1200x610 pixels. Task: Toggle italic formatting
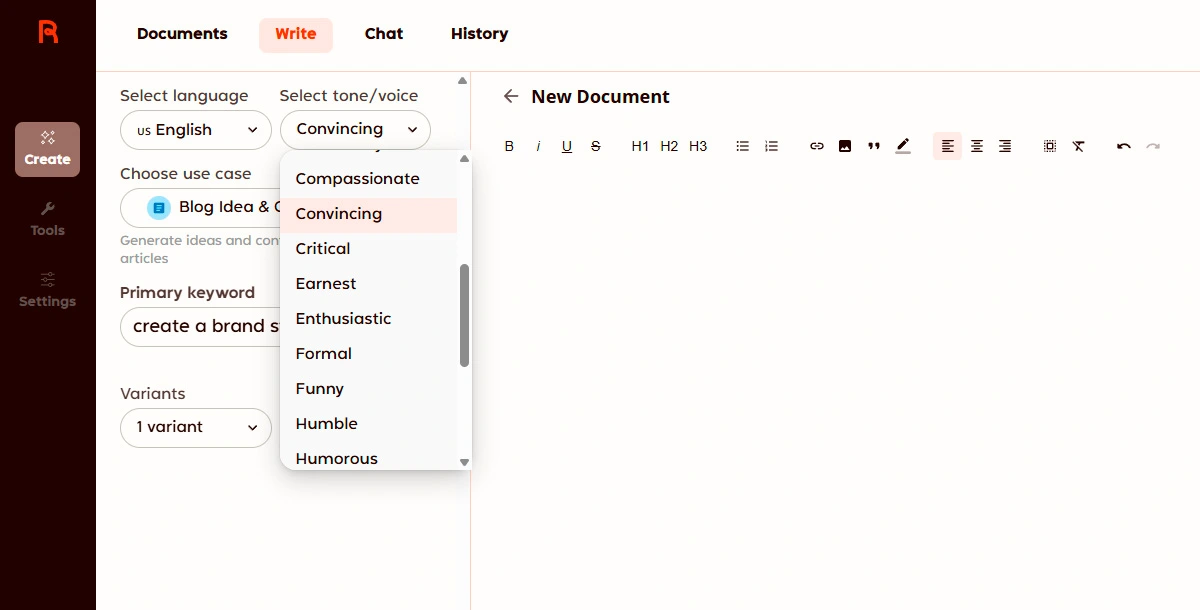[x=538, y=146]
